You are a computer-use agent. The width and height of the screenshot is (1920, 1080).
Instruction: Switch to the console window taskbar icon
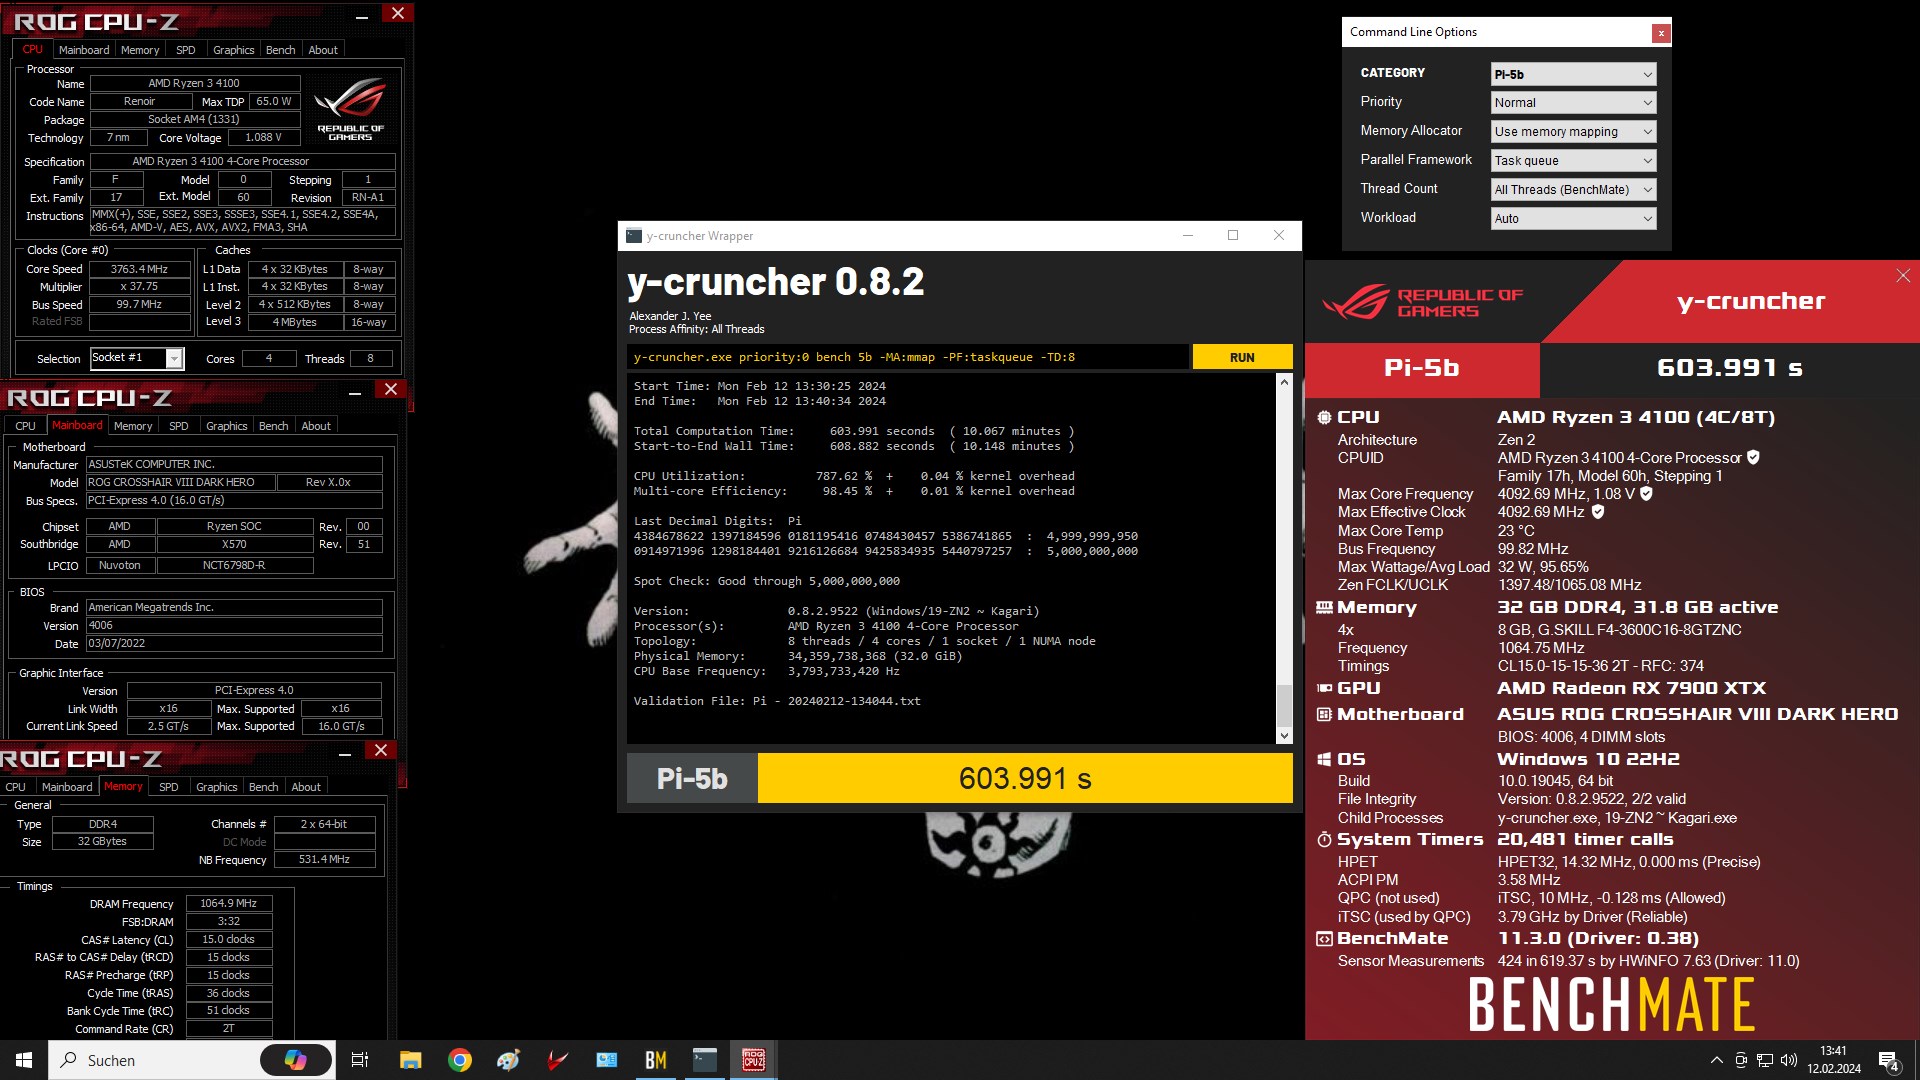(x=705, y=1060)
